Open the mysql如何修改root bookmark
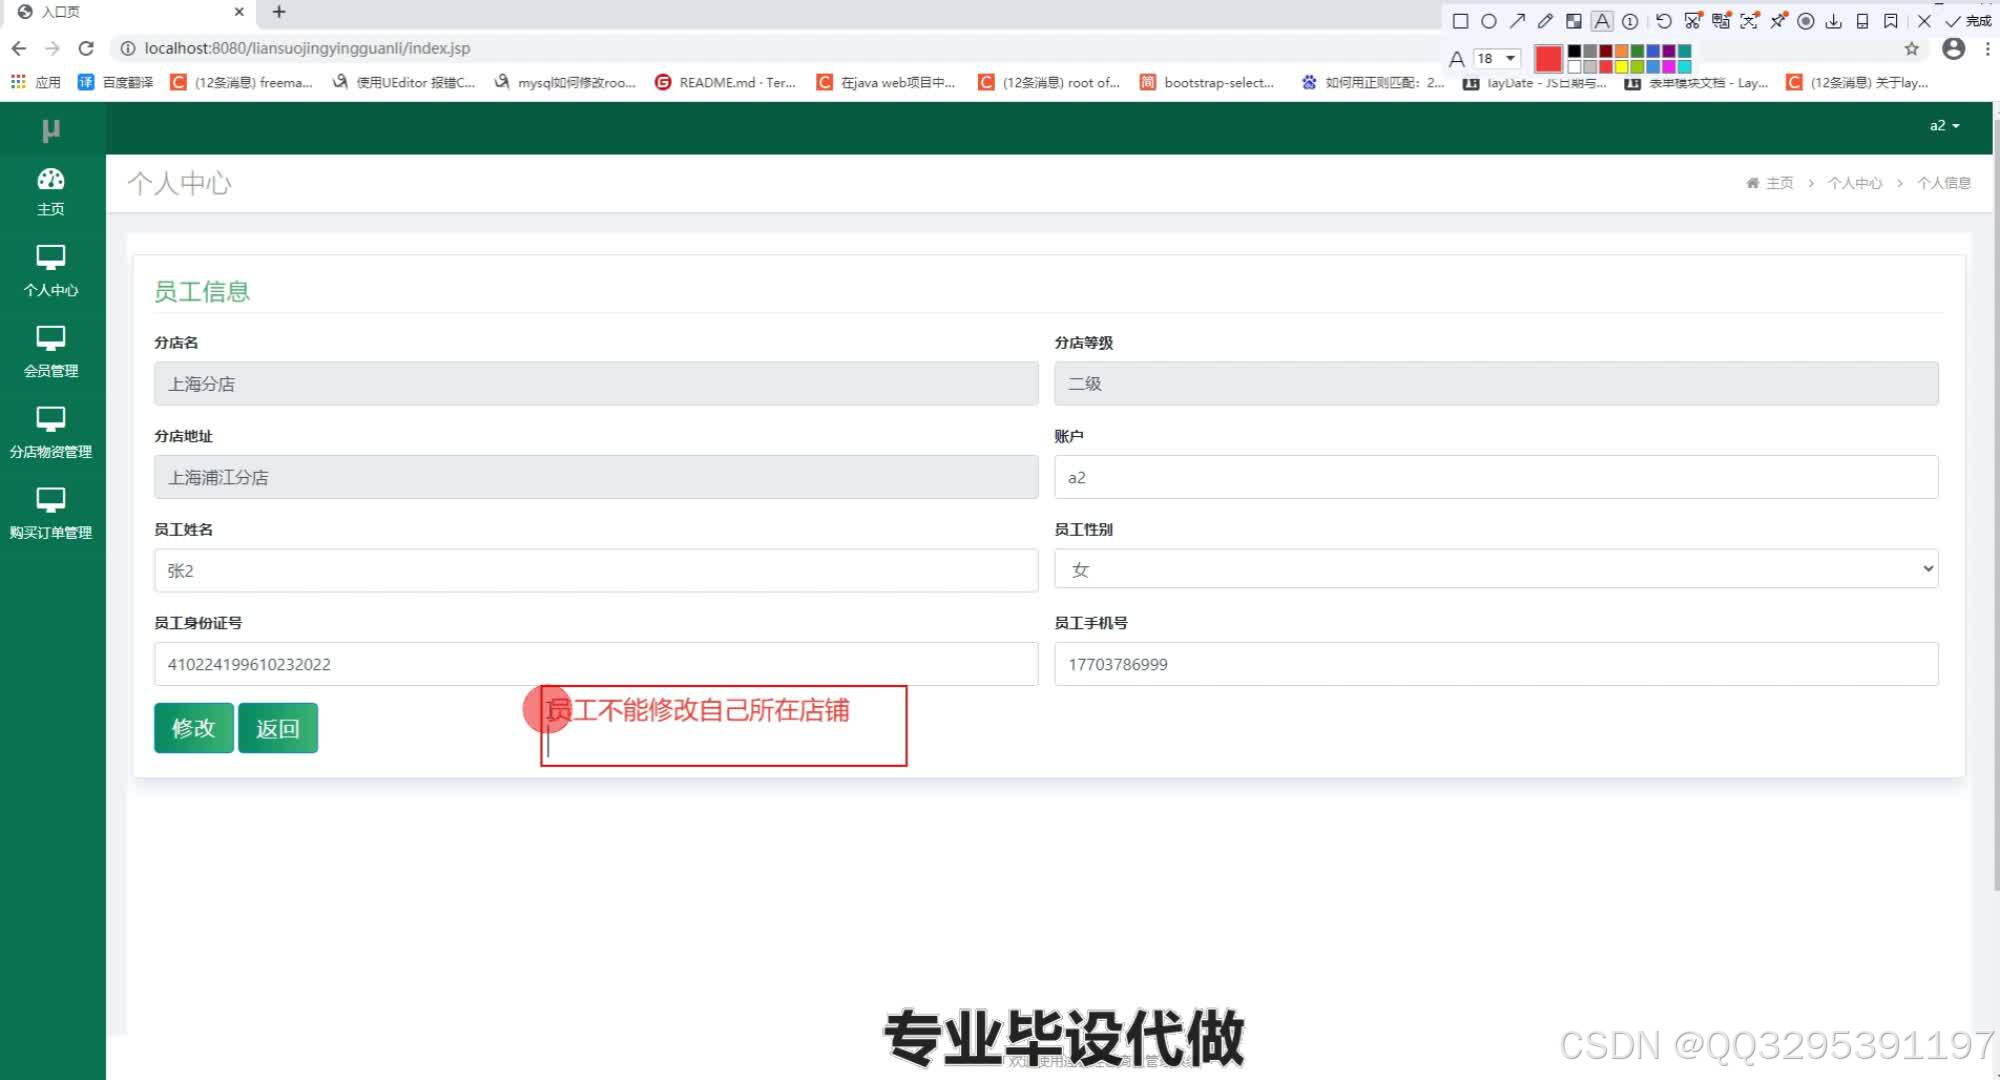The image size is (2000, 1080). click(565, 82)
